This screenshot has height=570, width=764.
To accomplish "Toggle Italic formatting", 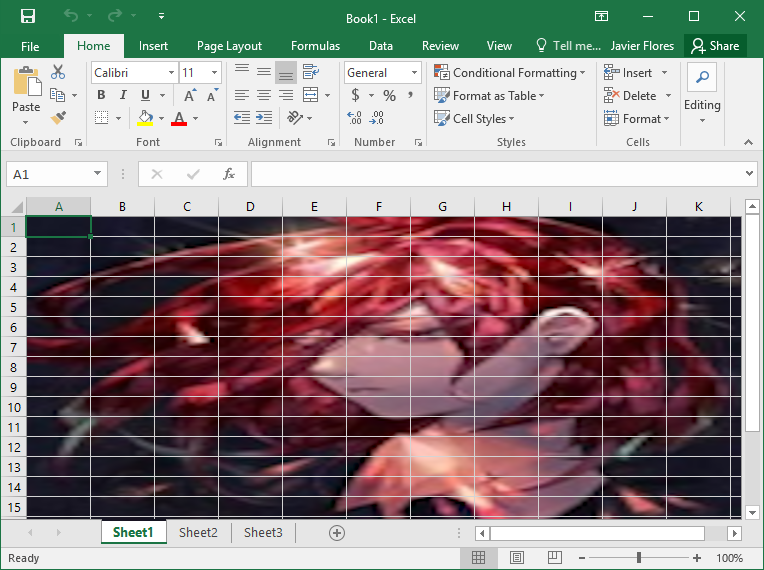I will 123,95.
